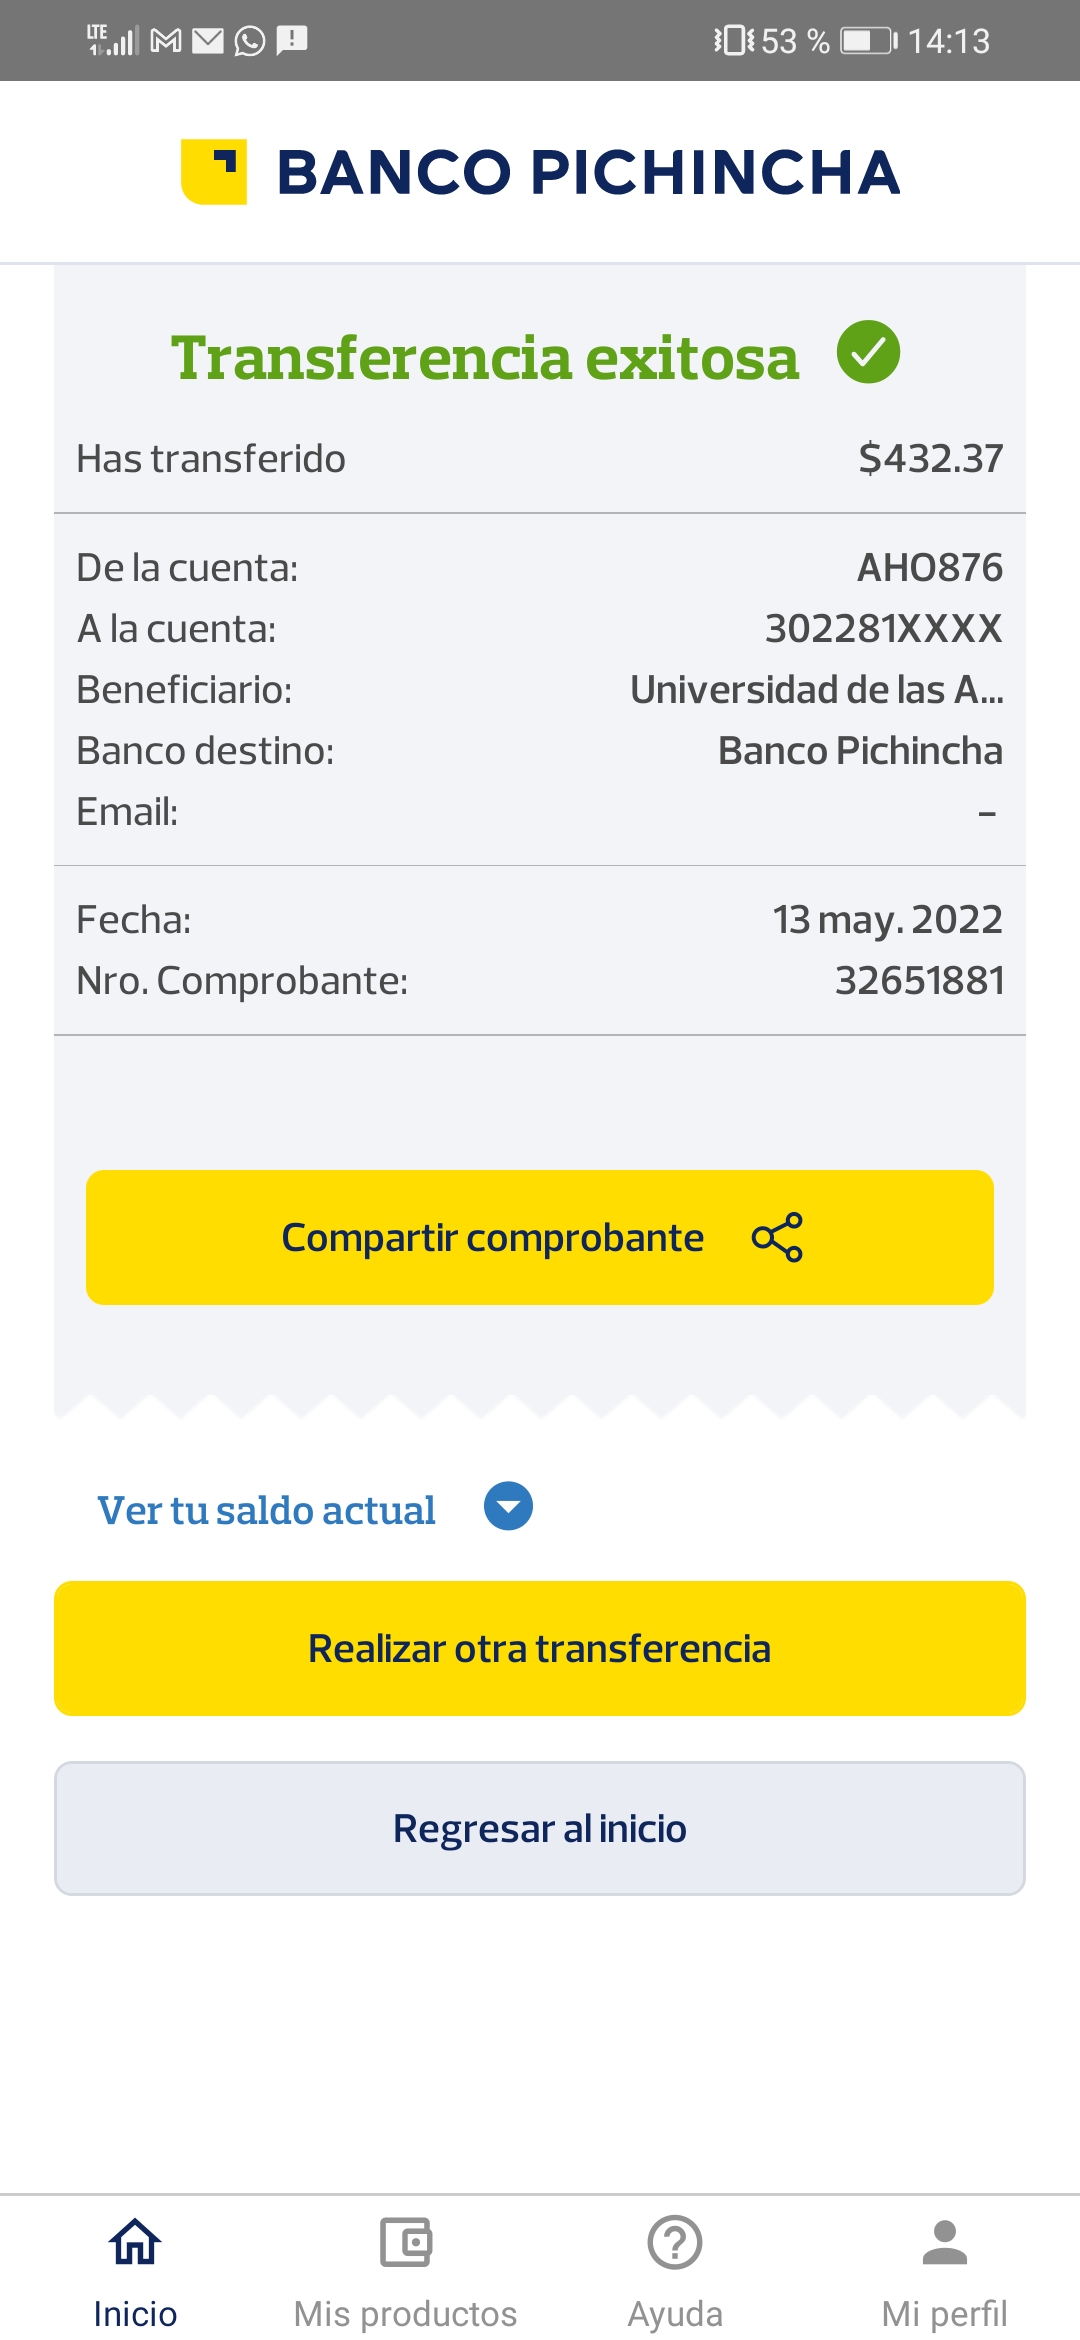Tap the comprobante number 32651881

pos(919,981)
